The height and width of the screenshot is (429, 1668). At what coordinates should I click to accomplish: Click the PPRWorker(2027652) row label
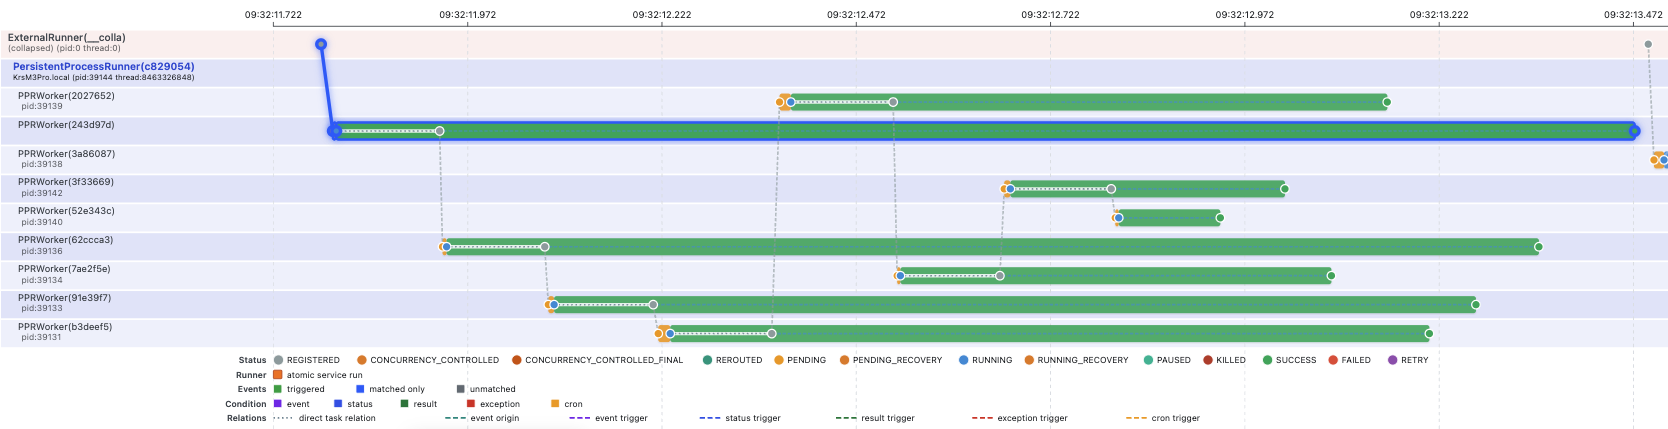click(x=66, y=96)
